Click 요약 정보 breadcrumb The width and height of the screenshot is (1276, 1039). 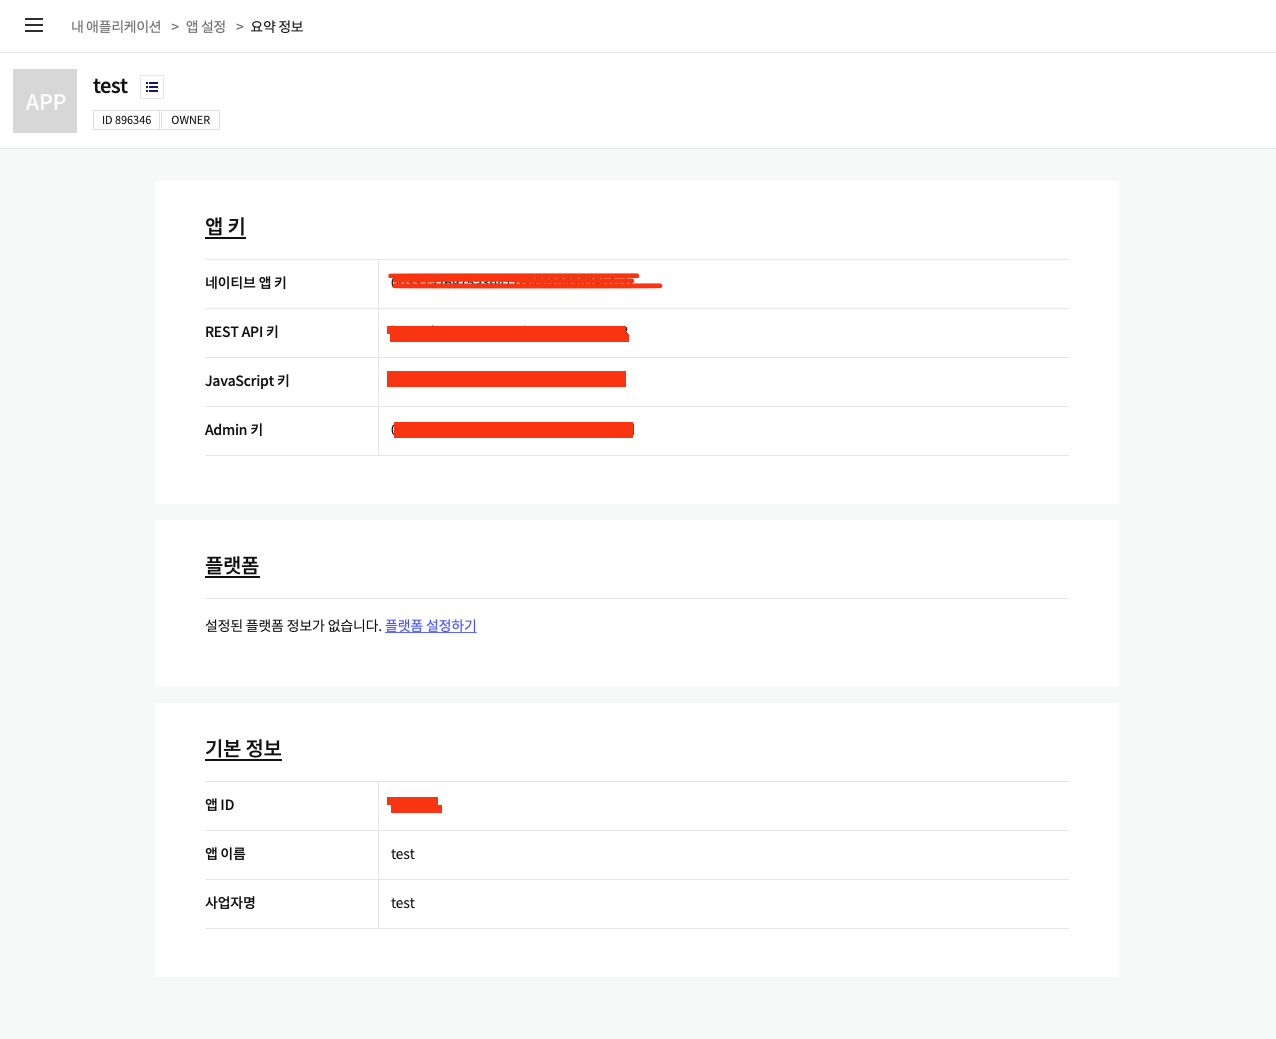[277, 27]
